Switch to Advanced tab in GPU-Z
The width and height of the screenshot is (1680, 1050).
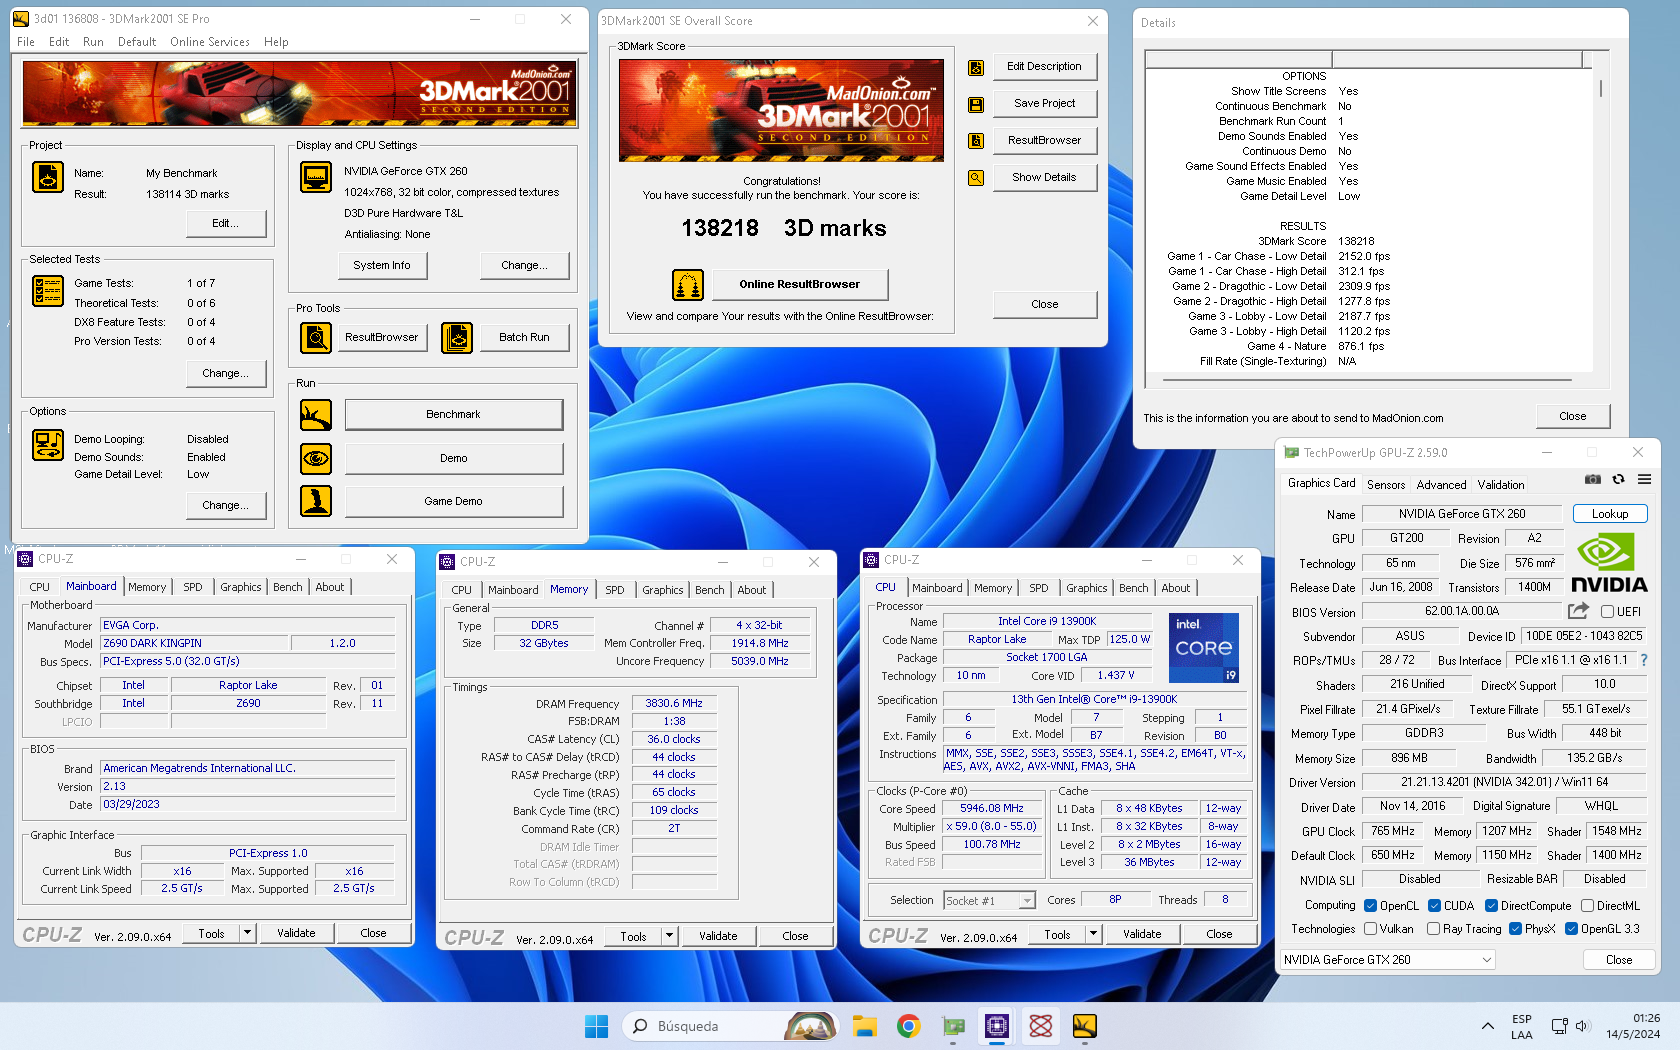pyautogui.click(x=1441, y=485)
